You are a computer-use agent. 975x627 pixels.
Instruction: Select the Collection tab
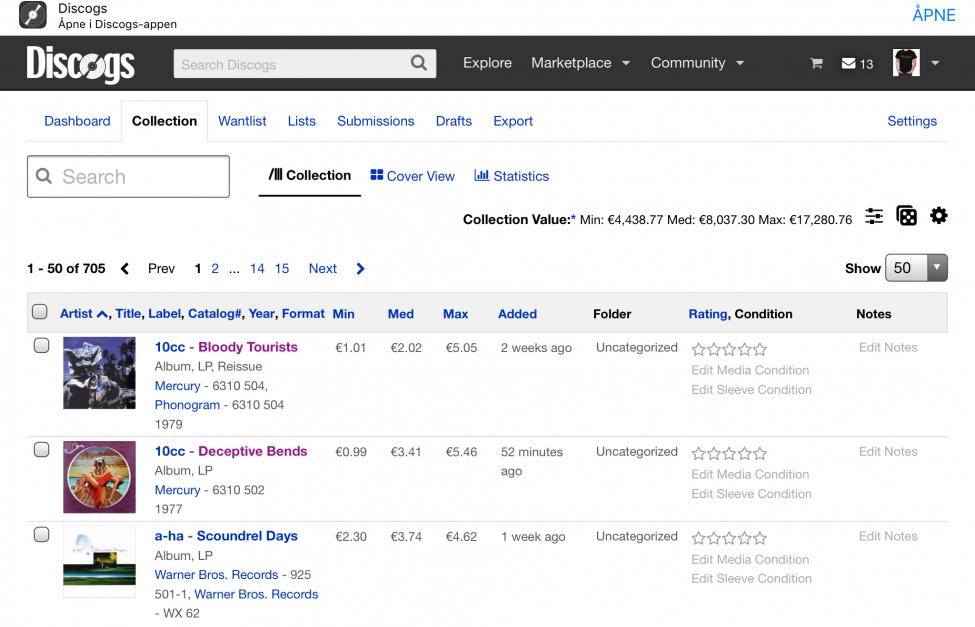click(x=164, y=121)
